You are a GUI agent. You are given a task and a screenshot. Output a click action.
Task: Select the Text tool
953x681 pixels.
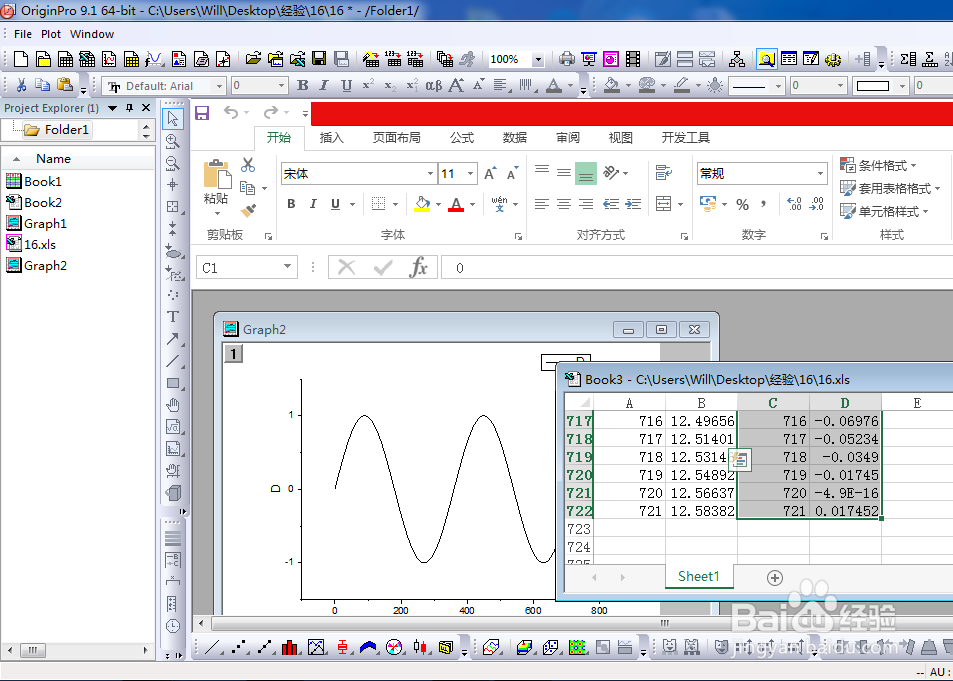tap(173, 317)
